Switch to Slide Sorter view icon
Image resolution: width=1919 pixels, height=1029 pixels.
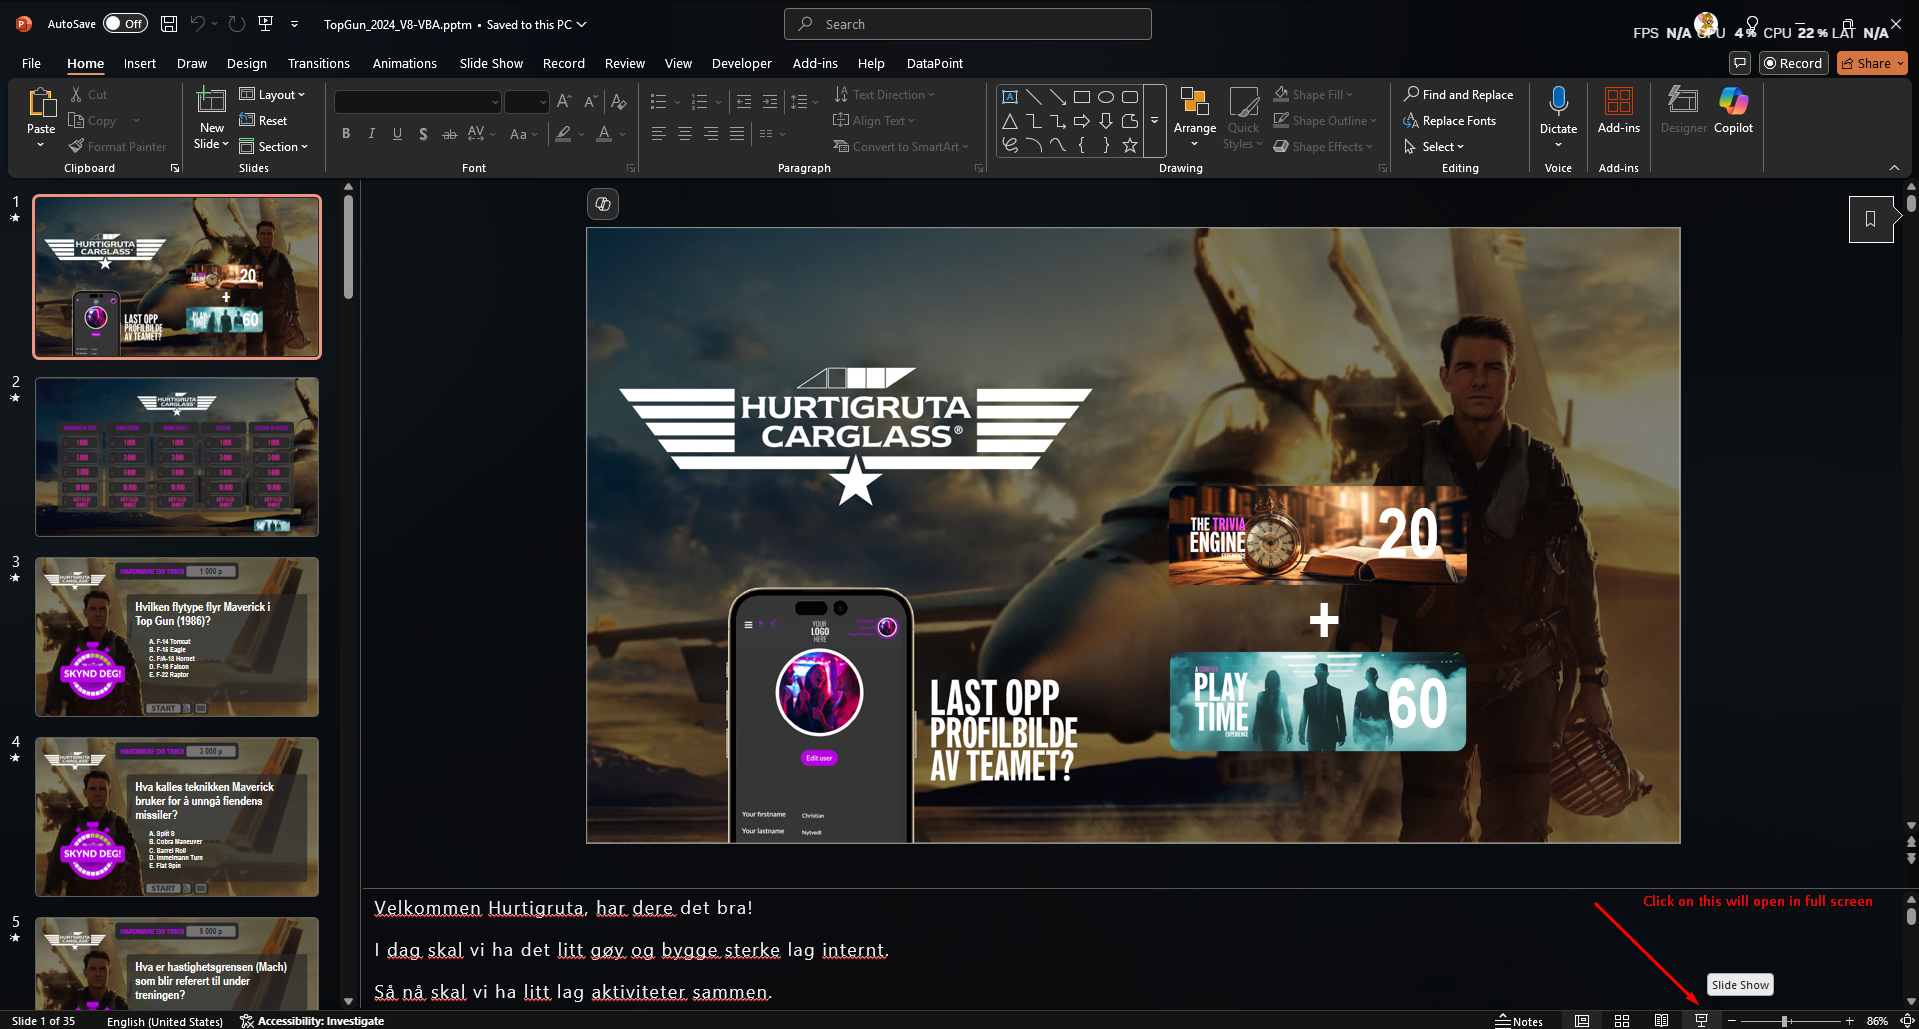(x=1622, y=1021)
